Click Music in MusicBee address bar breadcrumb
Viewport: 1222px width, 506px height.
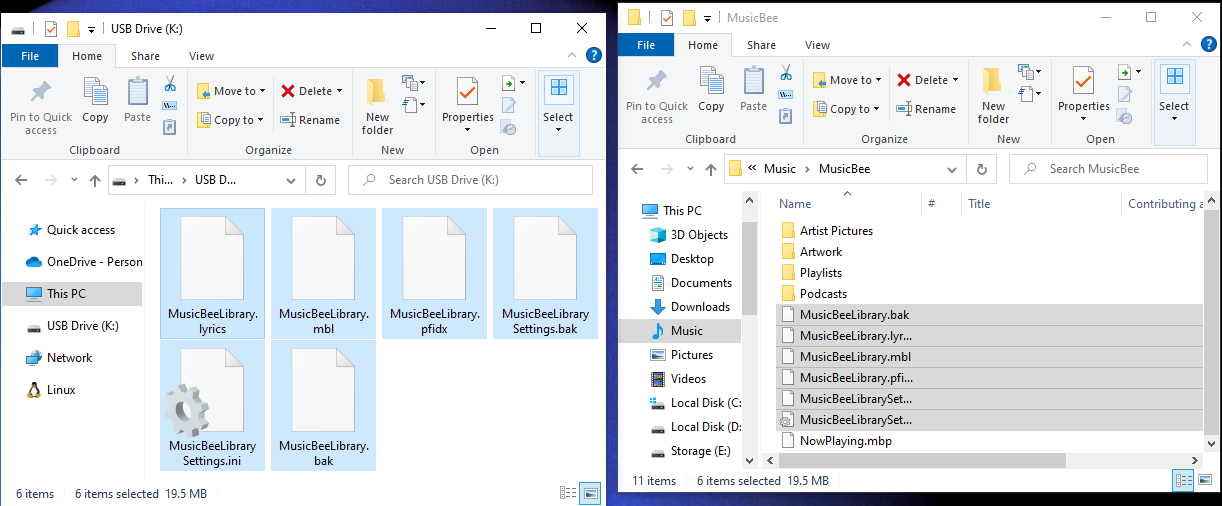click(x=780, y=169)
